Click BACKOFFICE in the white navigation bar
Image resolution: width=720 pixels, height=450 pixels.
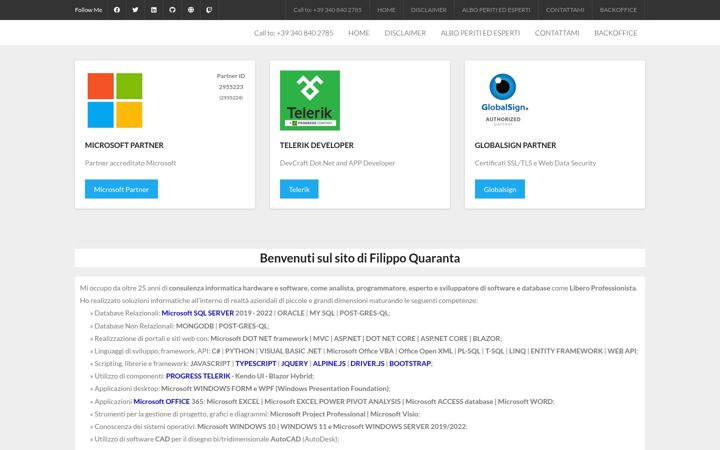coord(616,33)
